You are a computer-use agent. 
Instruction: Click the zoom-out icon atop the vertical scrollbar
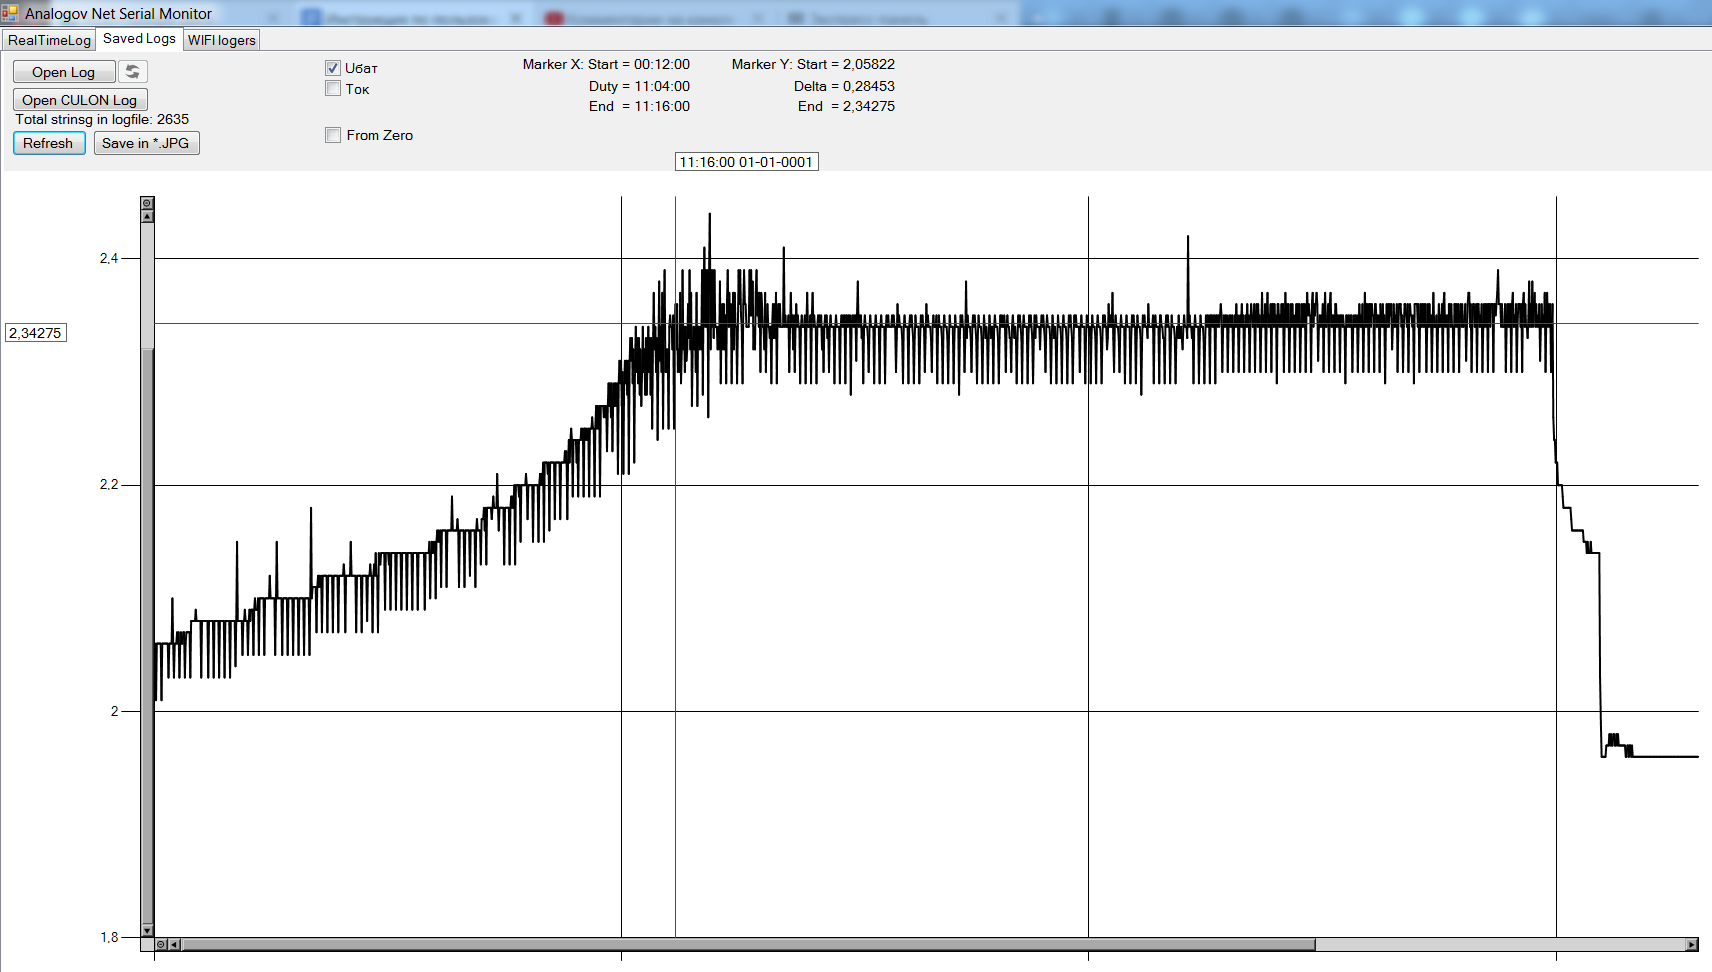147,203
